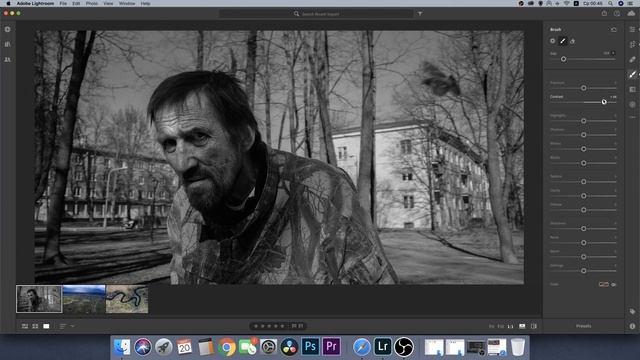Open the share icon in top bar
Viewport: 640px width, 360px height.
pyautogui.click(x=604, y=13)
